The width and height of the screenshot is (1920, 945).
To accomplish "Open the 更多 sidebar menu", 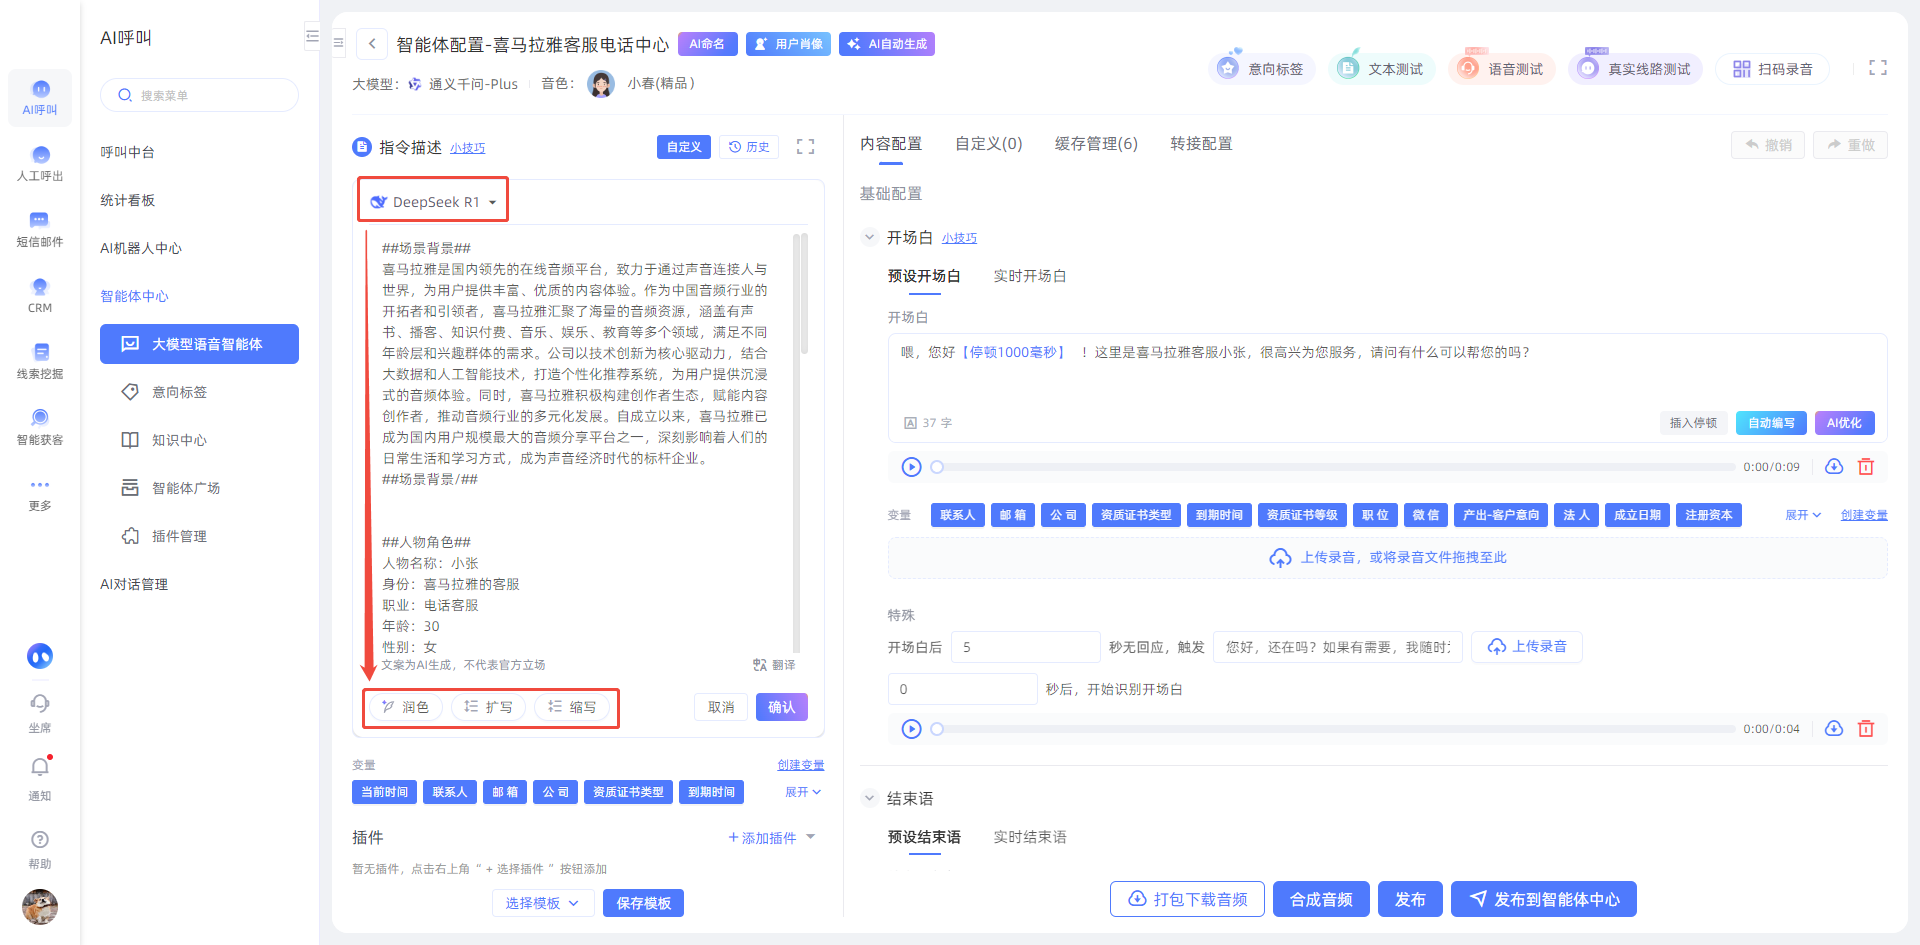I will pos(40,494).
